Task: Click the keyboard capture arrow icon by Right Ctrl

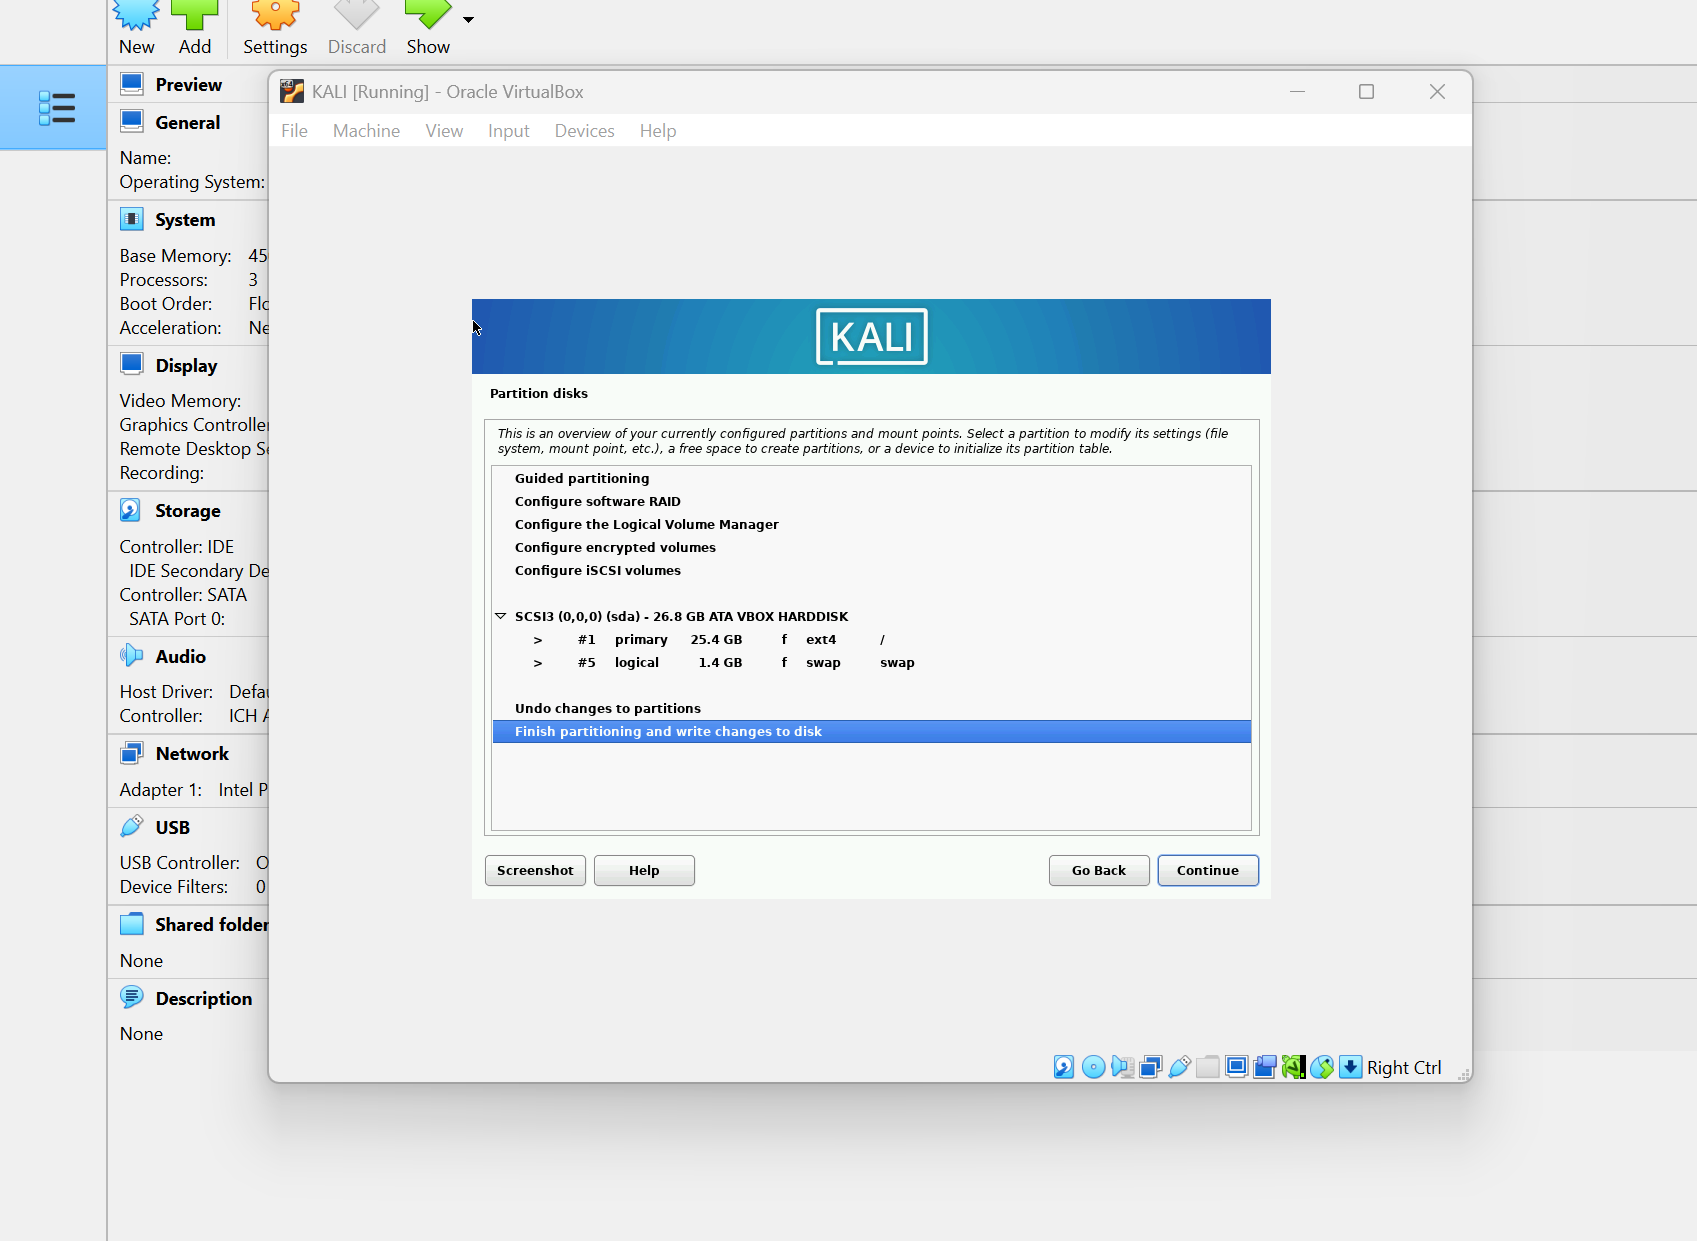Action: pyautogui.click(x=1351, y=1067)
